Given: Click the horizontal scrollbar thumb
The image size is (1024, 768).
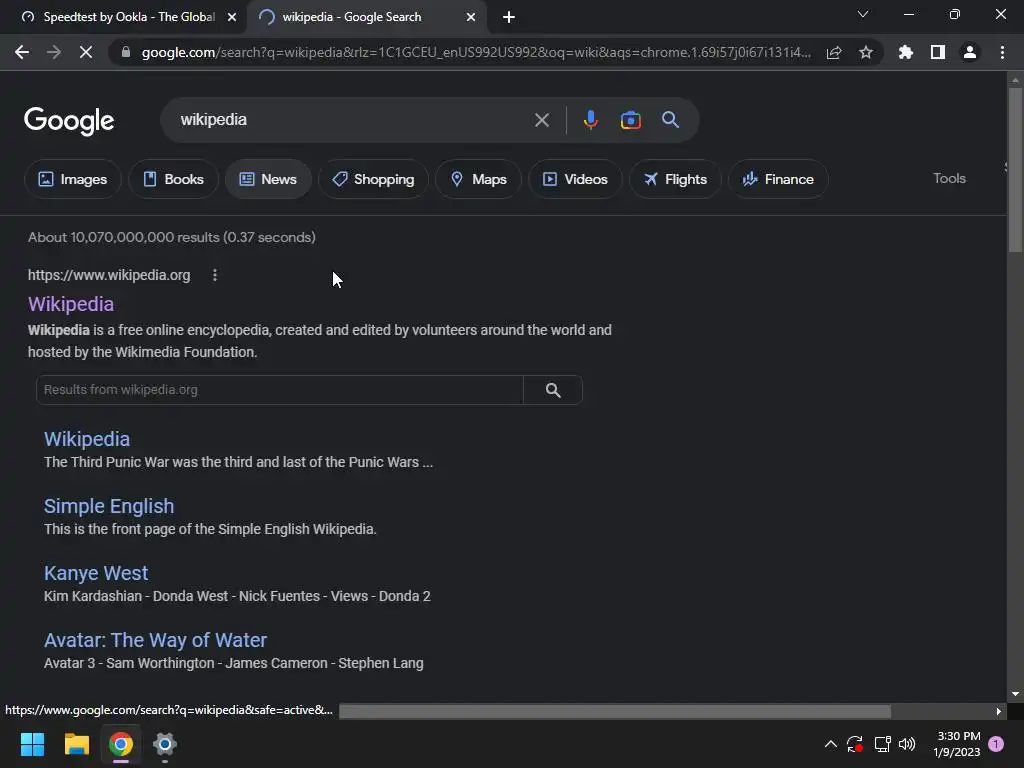Looking at the screenshot, I should pyautogui.click(x=615, y=711).
